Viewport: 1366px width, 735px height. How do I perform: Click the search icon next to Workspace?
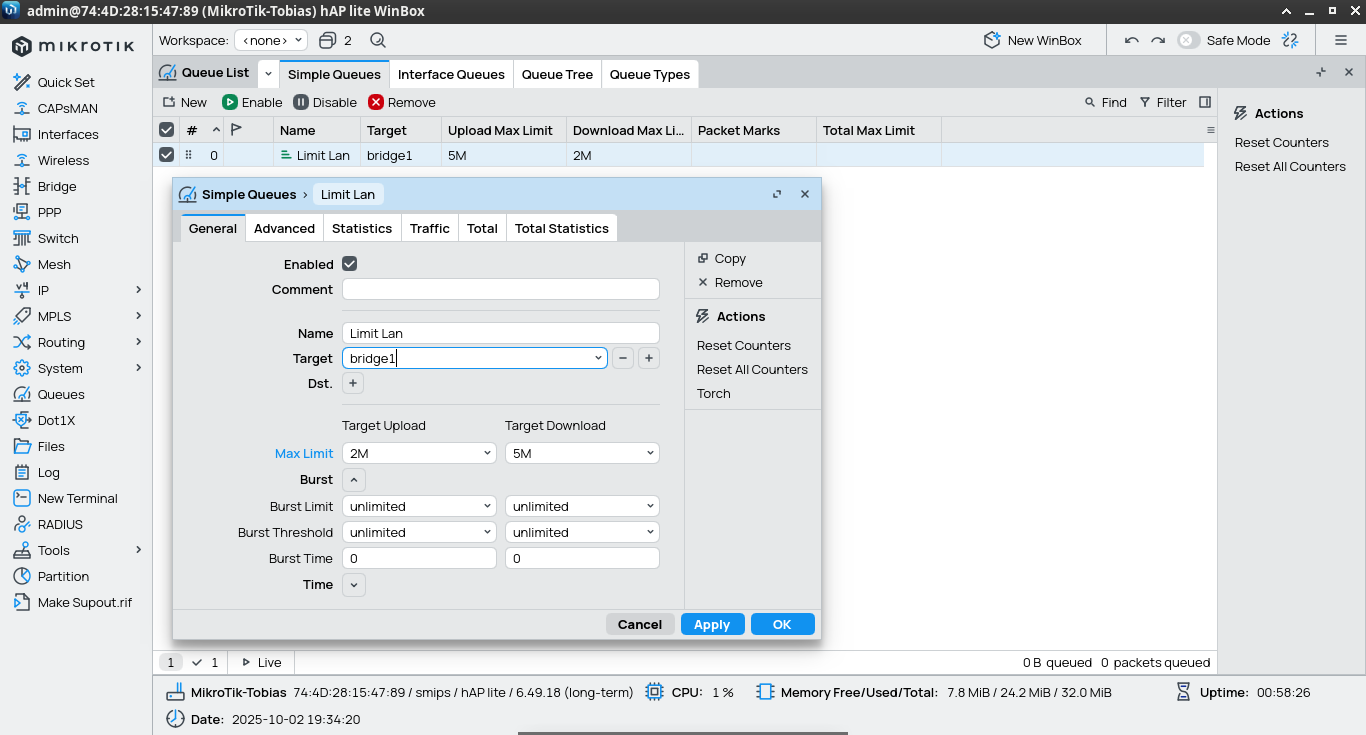378,40
